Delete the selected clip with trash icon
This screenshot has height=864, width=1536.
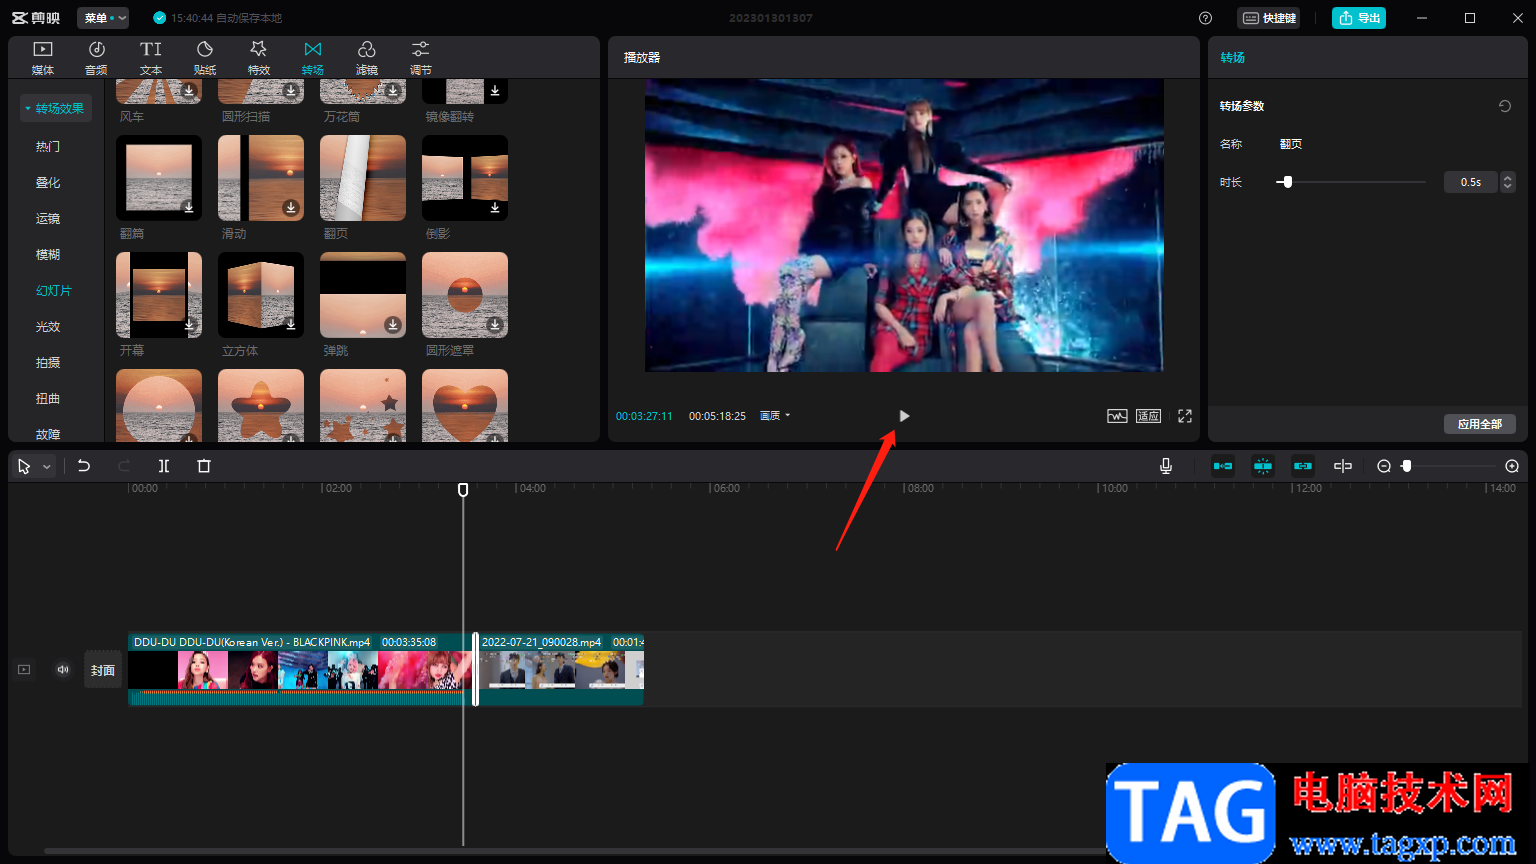[204, 466]
